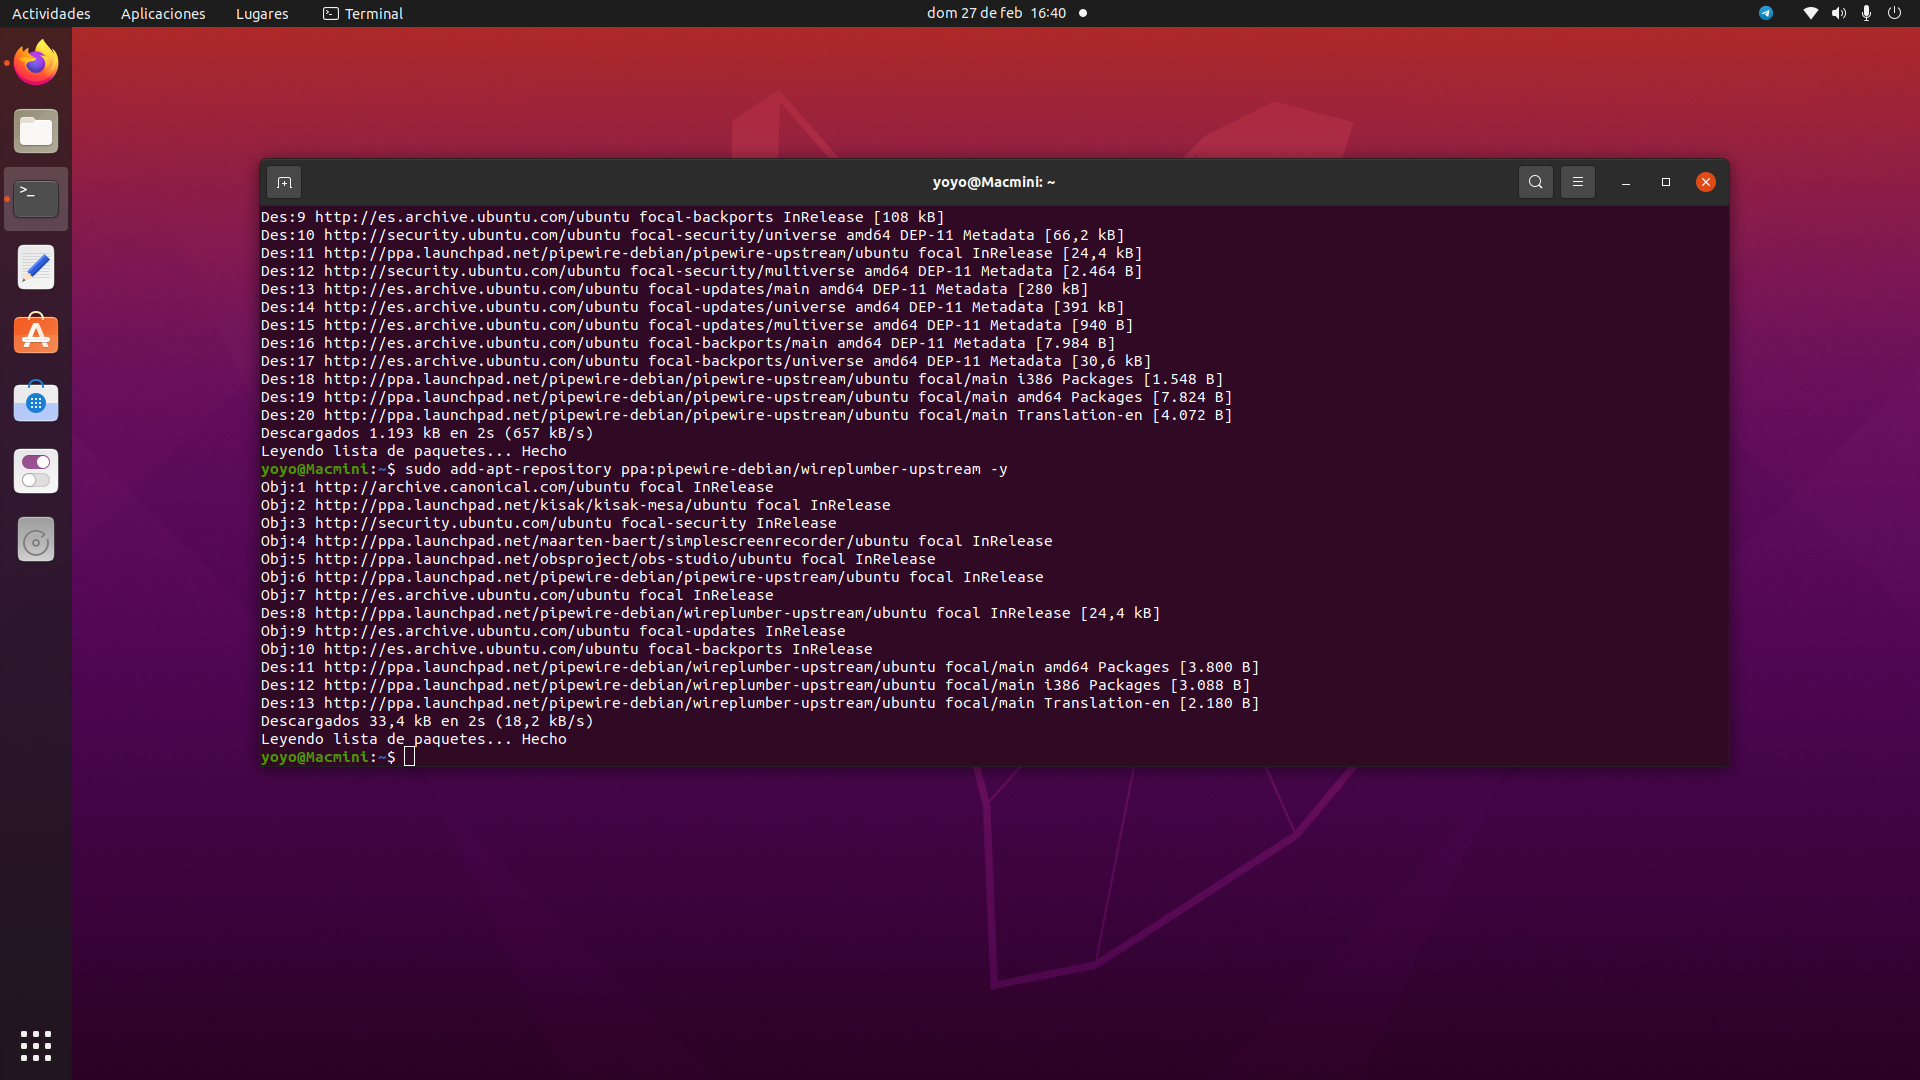Open the terminal hamburger menu
This screenshot has height=1080, width=1920.
tap(1578, 182)
